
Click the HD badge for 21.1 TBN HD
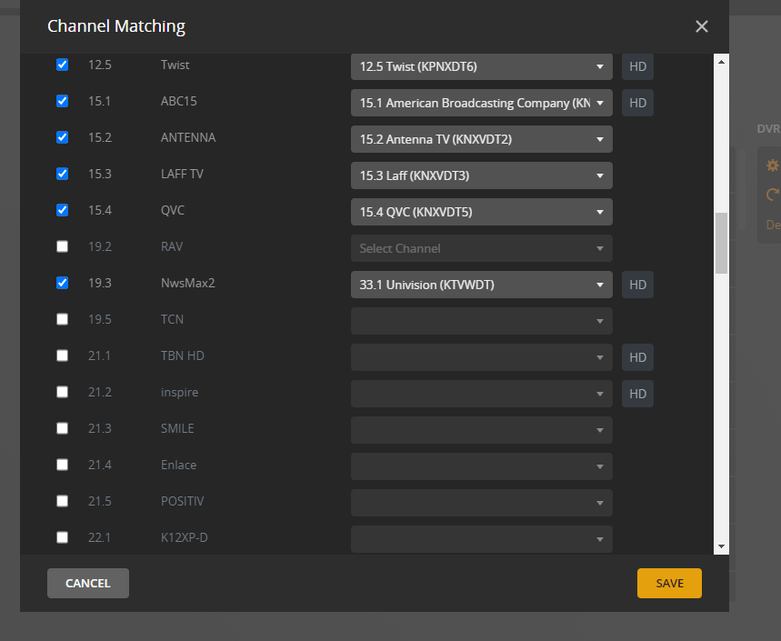coord(637,357)
